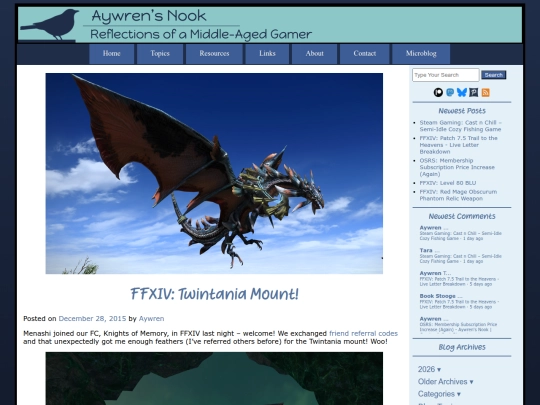This screenshot has width=540, height=405.
Task: Expand the Older Archives list
Action: click(446, 382)
